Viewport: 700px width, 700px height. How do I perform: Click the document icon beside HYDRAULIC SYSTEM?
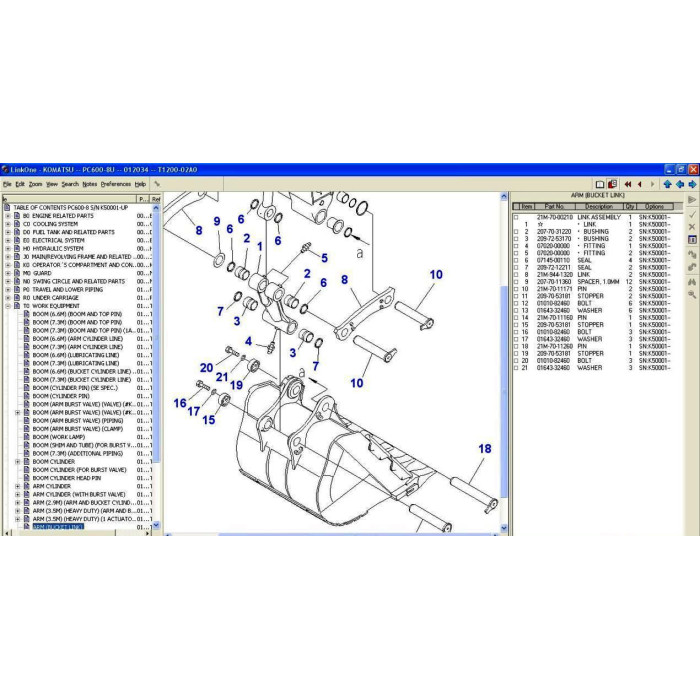(x=17, y=249)
